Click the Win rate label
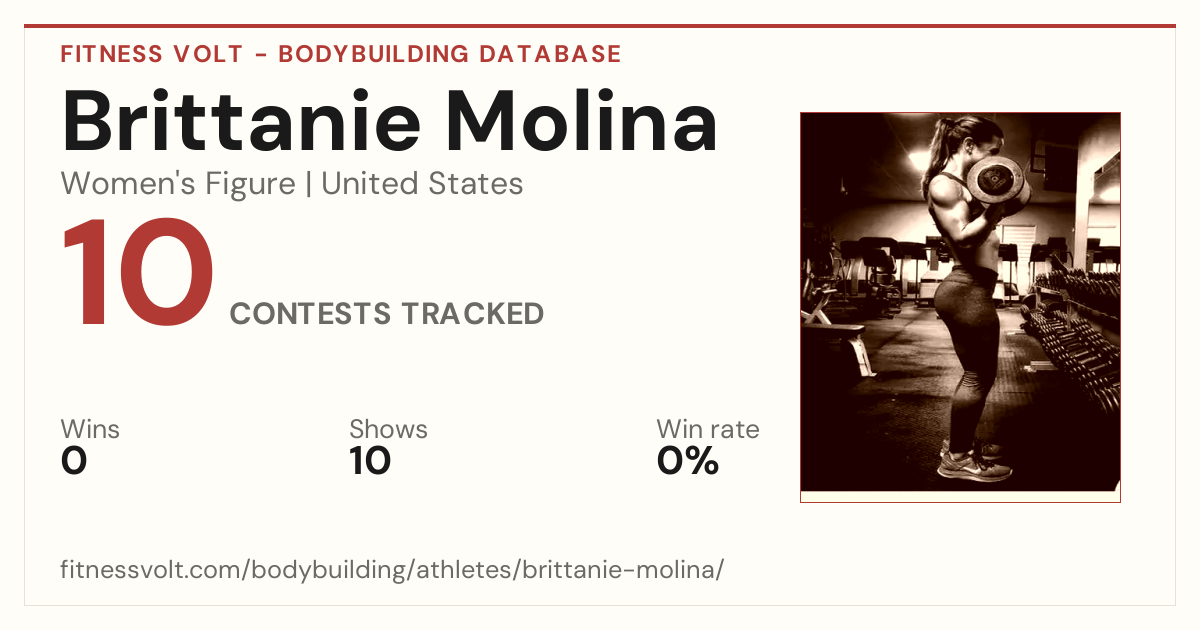Viewport: 1200px width, 630px height. [x=708, y=430]
